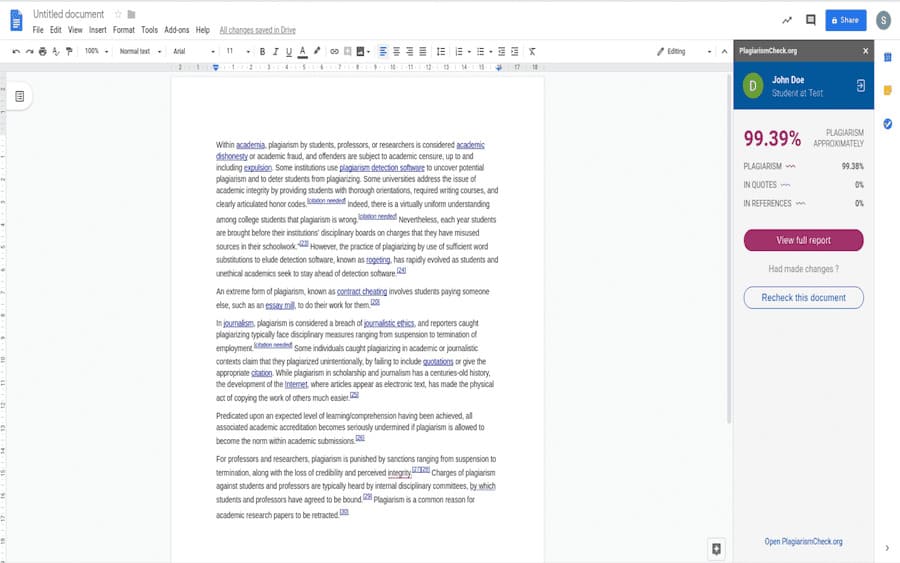Toggle italic formatting
The width and height of the screenshot is (900, 563).
276,51
